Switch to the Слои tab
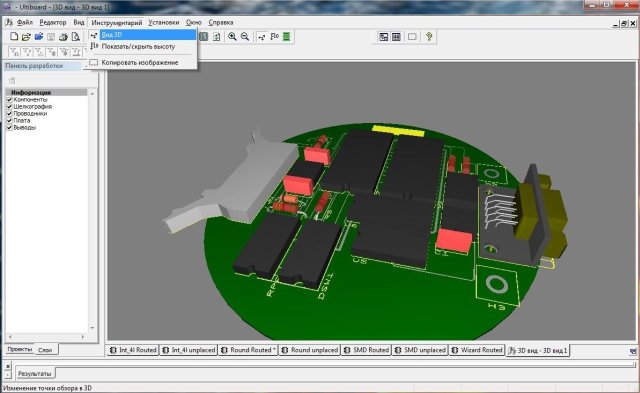Image resolution: width=640 pixels, height=393 pixels. [45, 350]
